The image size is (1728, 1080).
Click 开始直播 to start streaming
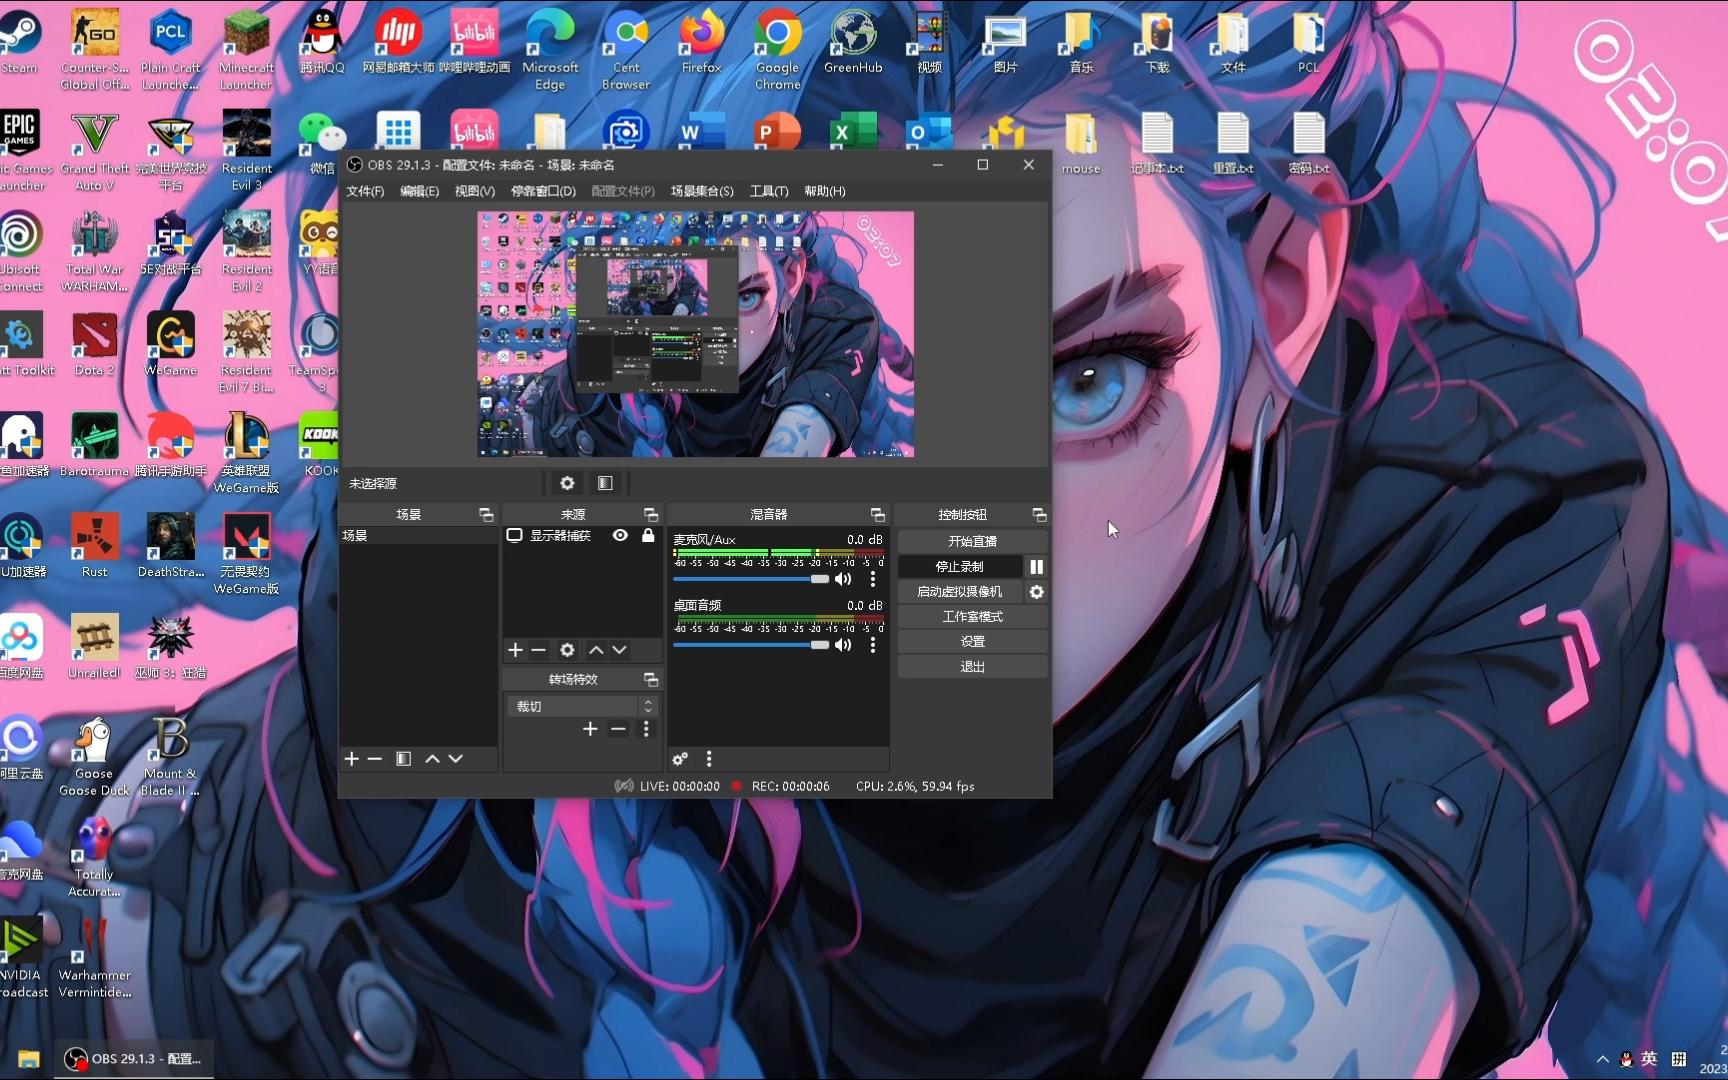point(972,541)
